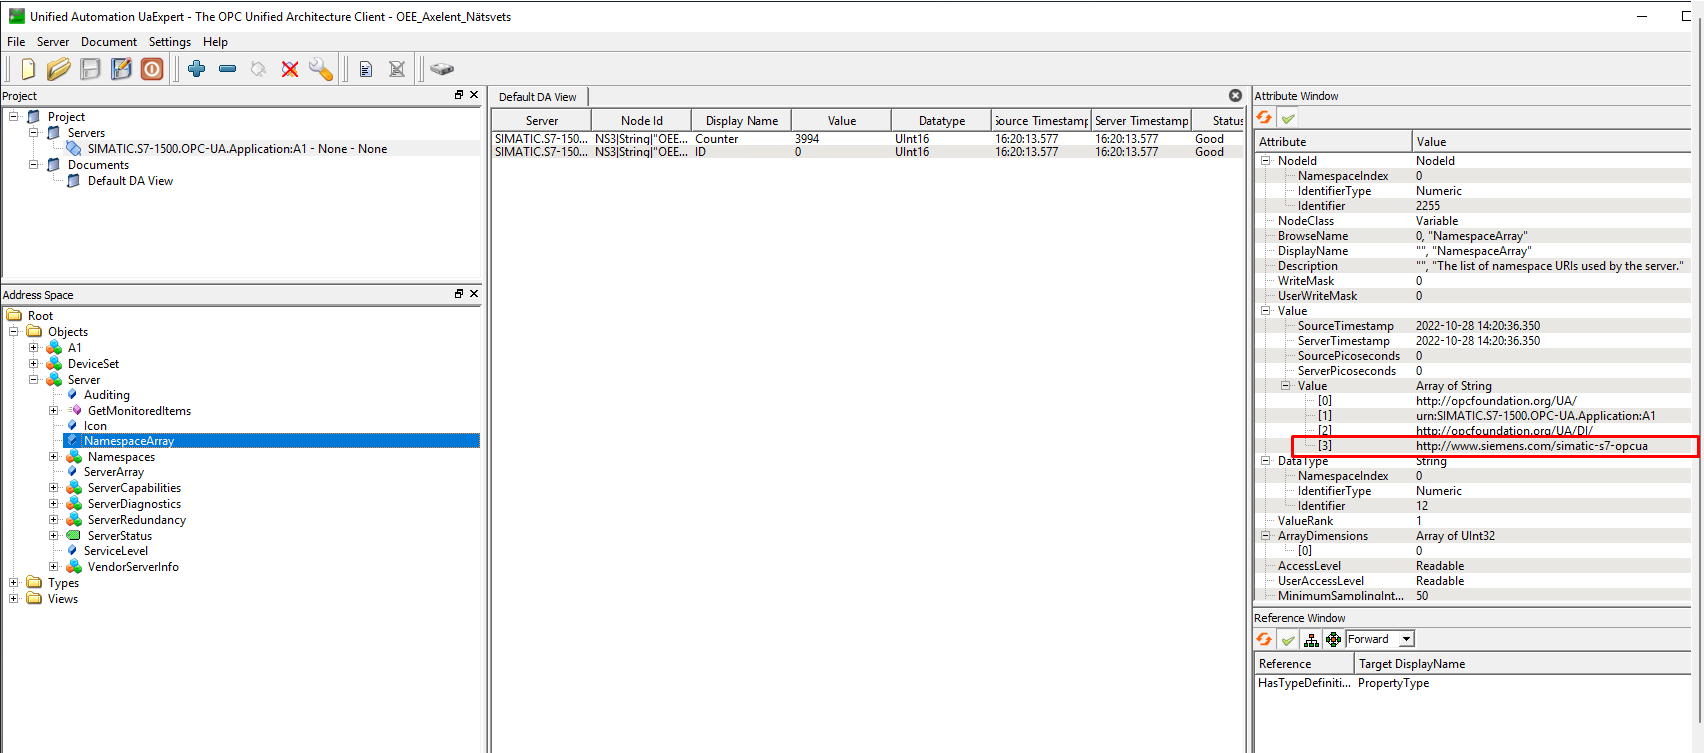Refresh attributes with orange arrows in Attribute Window
The width and height of the screenshot is (1704, 753).
[1265, 118]
